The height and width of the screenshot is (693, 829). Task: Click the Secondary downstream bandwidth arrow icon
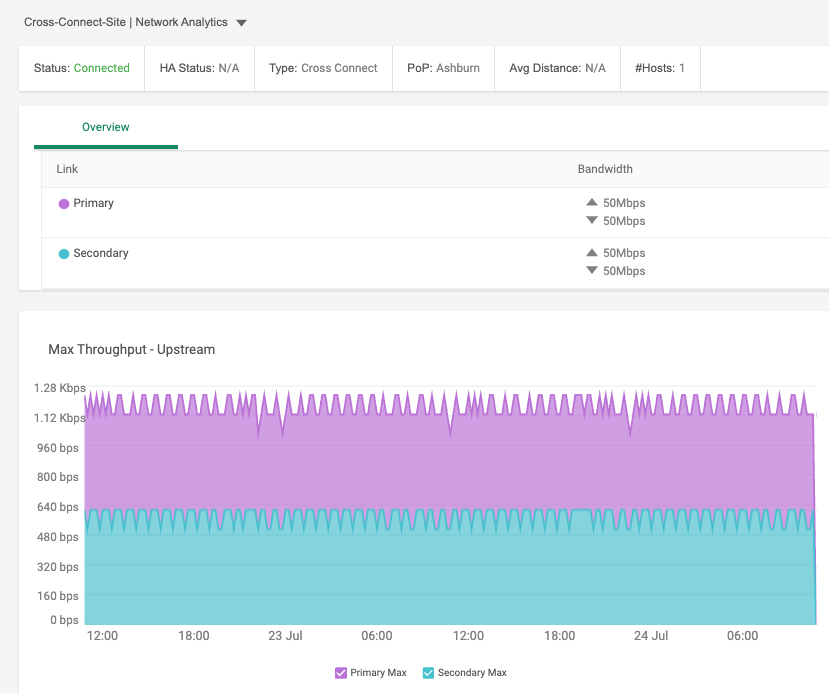point(592,270)
